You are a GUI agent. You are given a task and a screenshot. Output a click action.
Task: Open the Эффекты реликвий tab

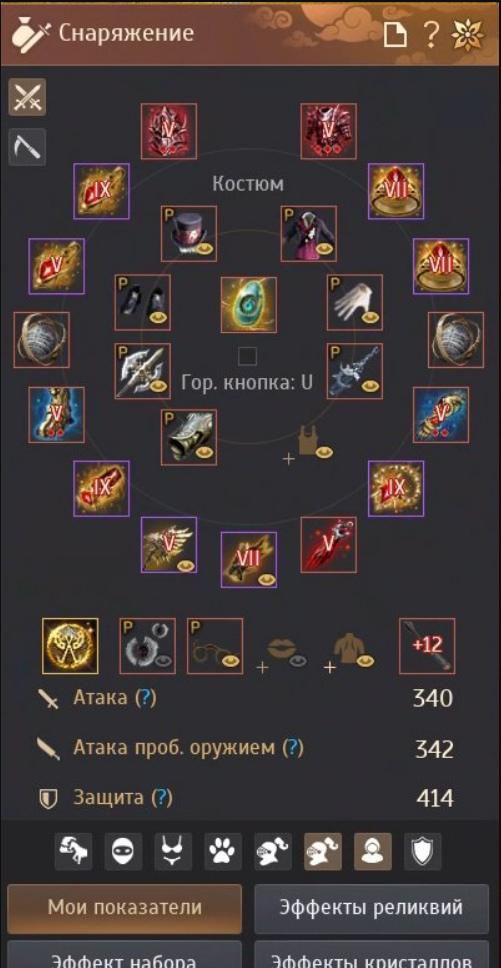click(x=371, y=909)
